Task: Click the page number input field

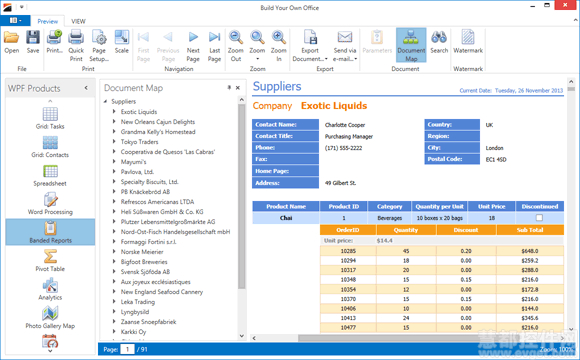Action: pos(128,349)
